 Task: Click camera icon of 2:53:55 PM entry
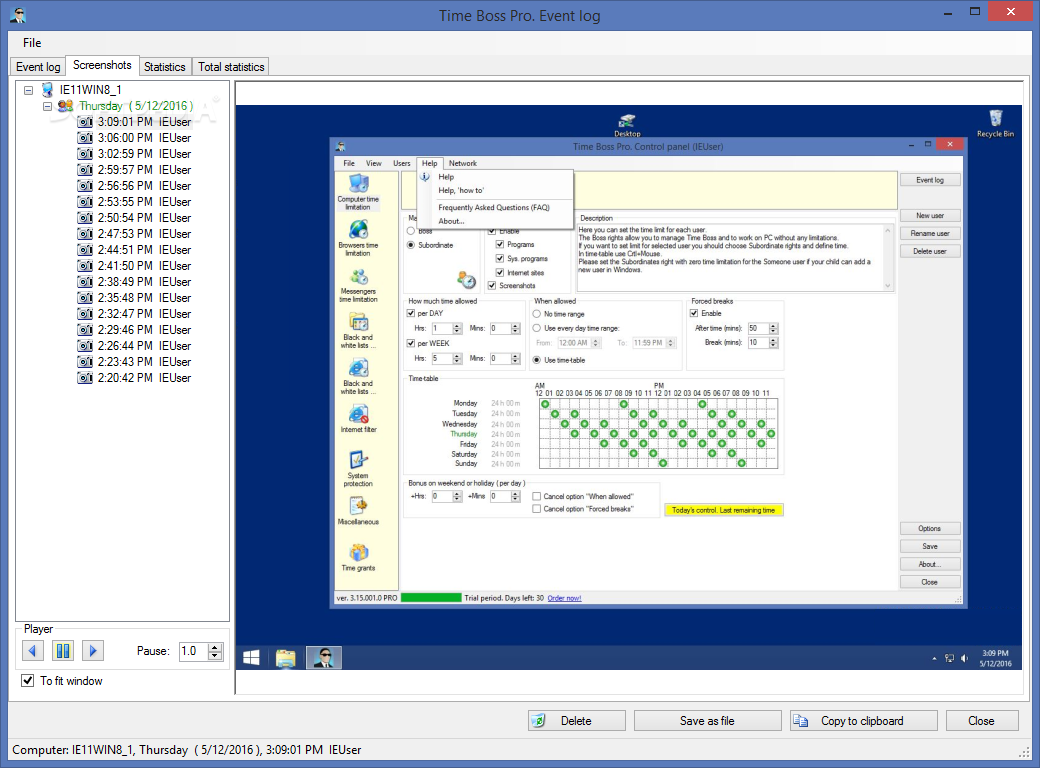85,202
